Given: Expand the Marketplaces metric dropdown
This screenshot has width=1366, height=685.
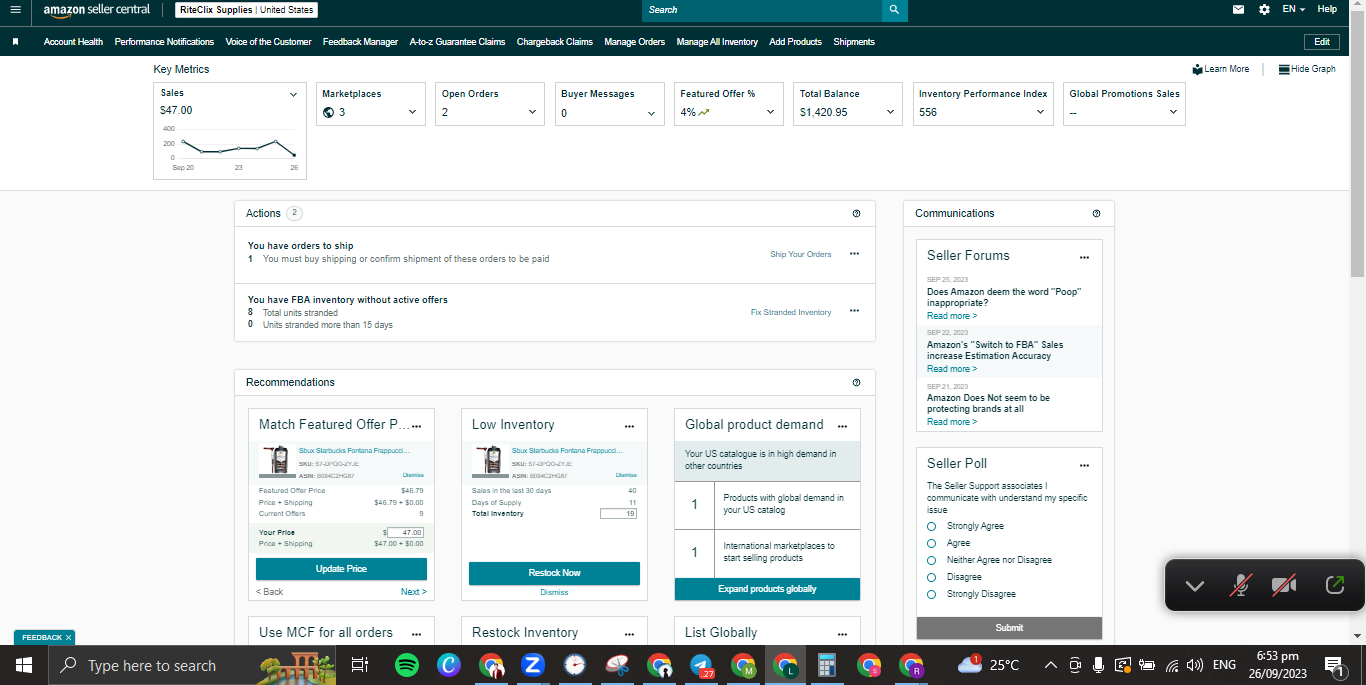Looking at the screenshot, I should click(412, 112).
